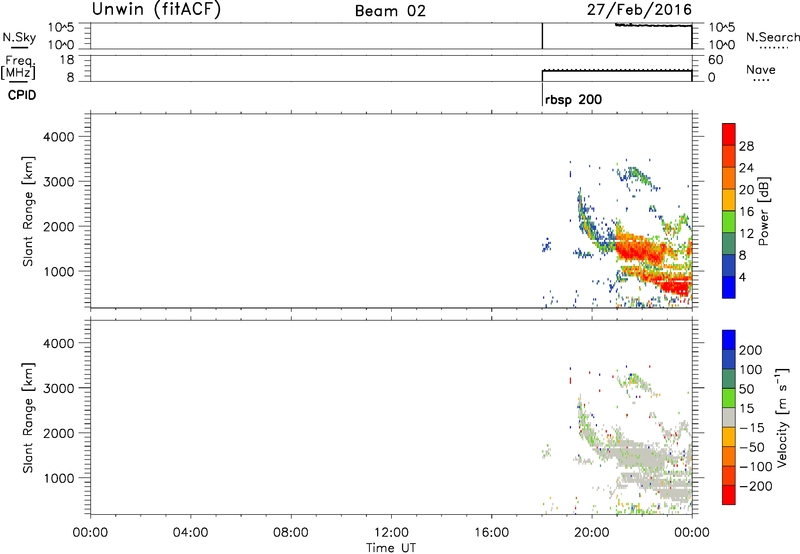800x554 pixels.
Task: Click the blue bottom segment of Power colorbar
Action: 729,287
